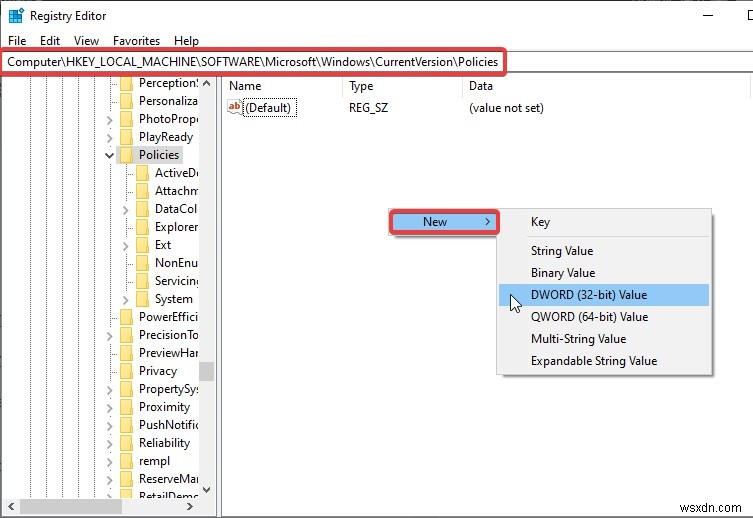Click the PreviewHar folder icon
The height and width of the screenshot is (518, 753).
[x=126, y=353]
